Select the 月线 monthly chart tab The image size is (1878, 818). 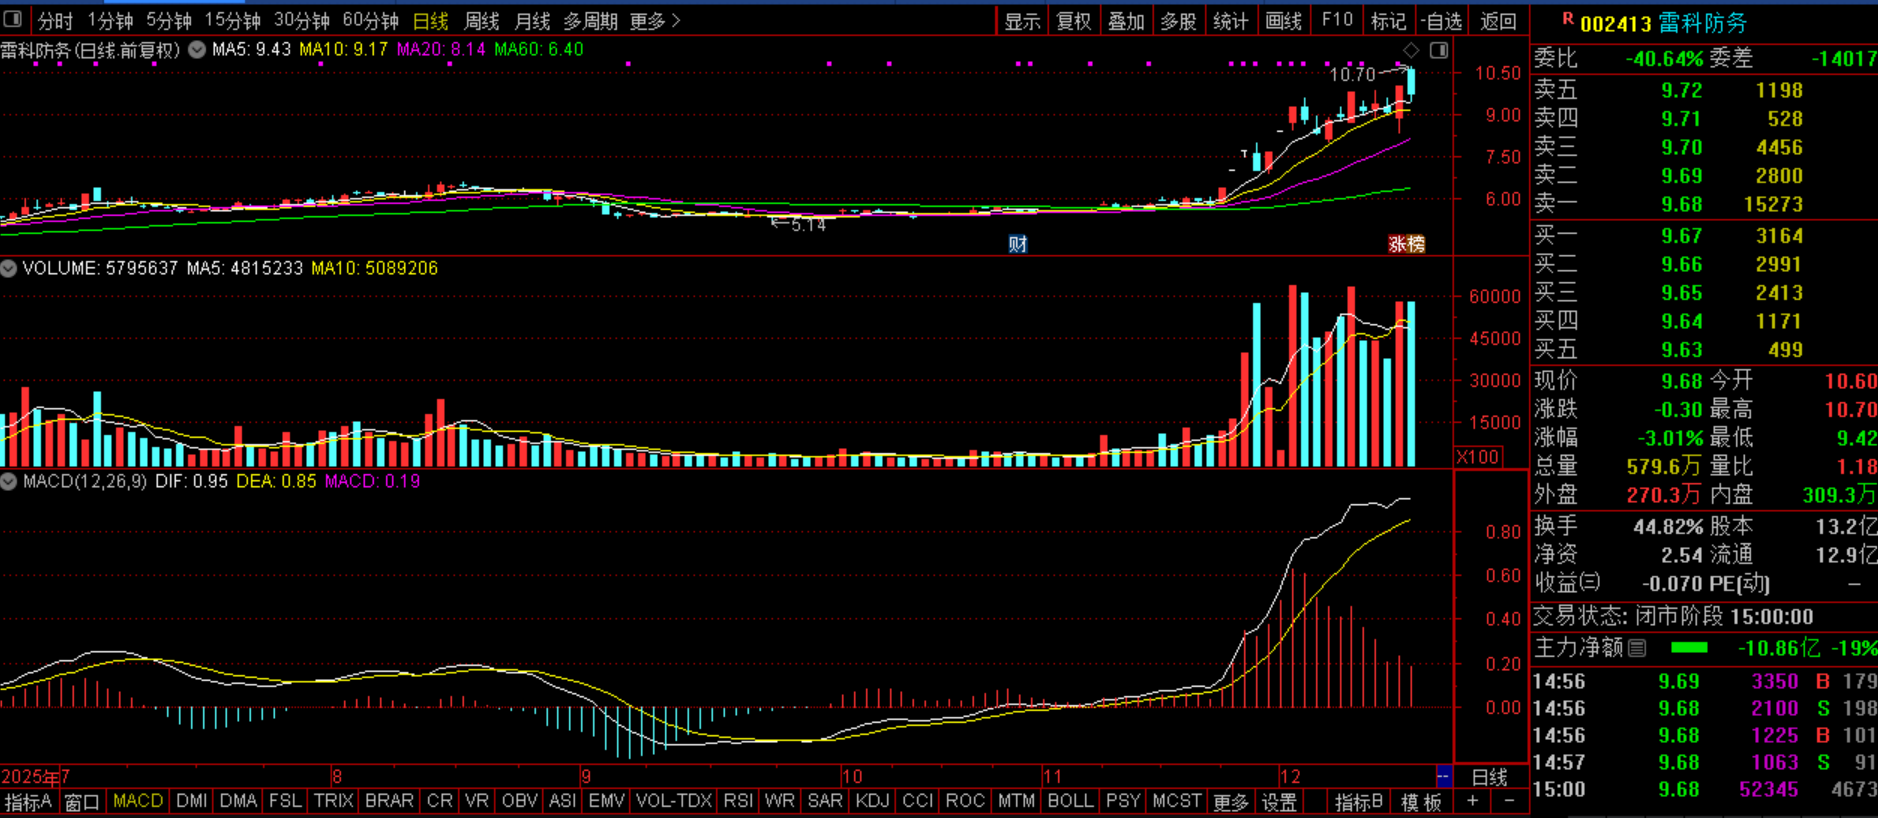pos(532,21)
